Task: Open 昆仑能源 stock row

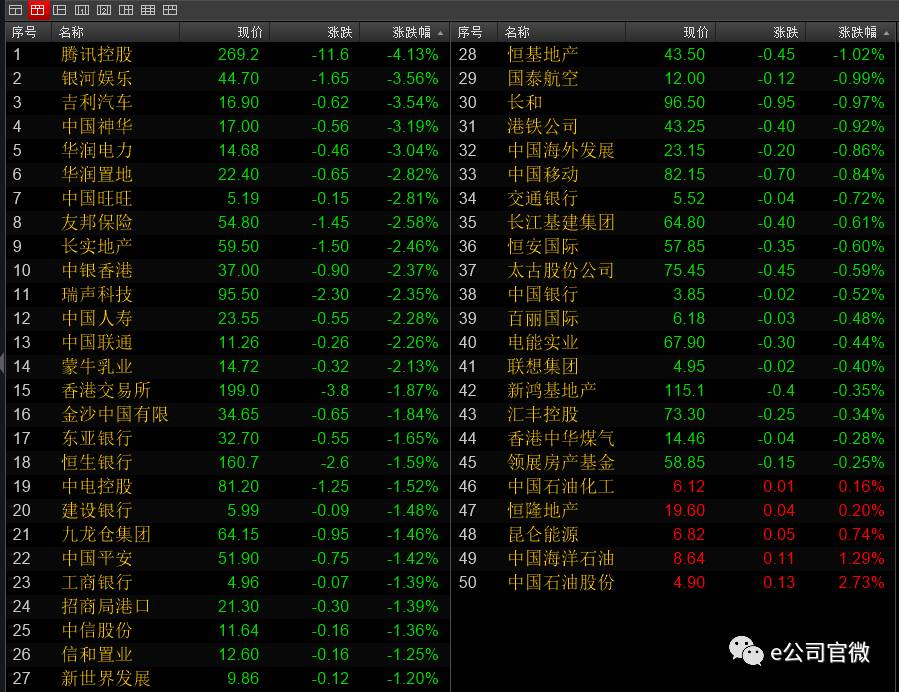Action: point(673,534)
